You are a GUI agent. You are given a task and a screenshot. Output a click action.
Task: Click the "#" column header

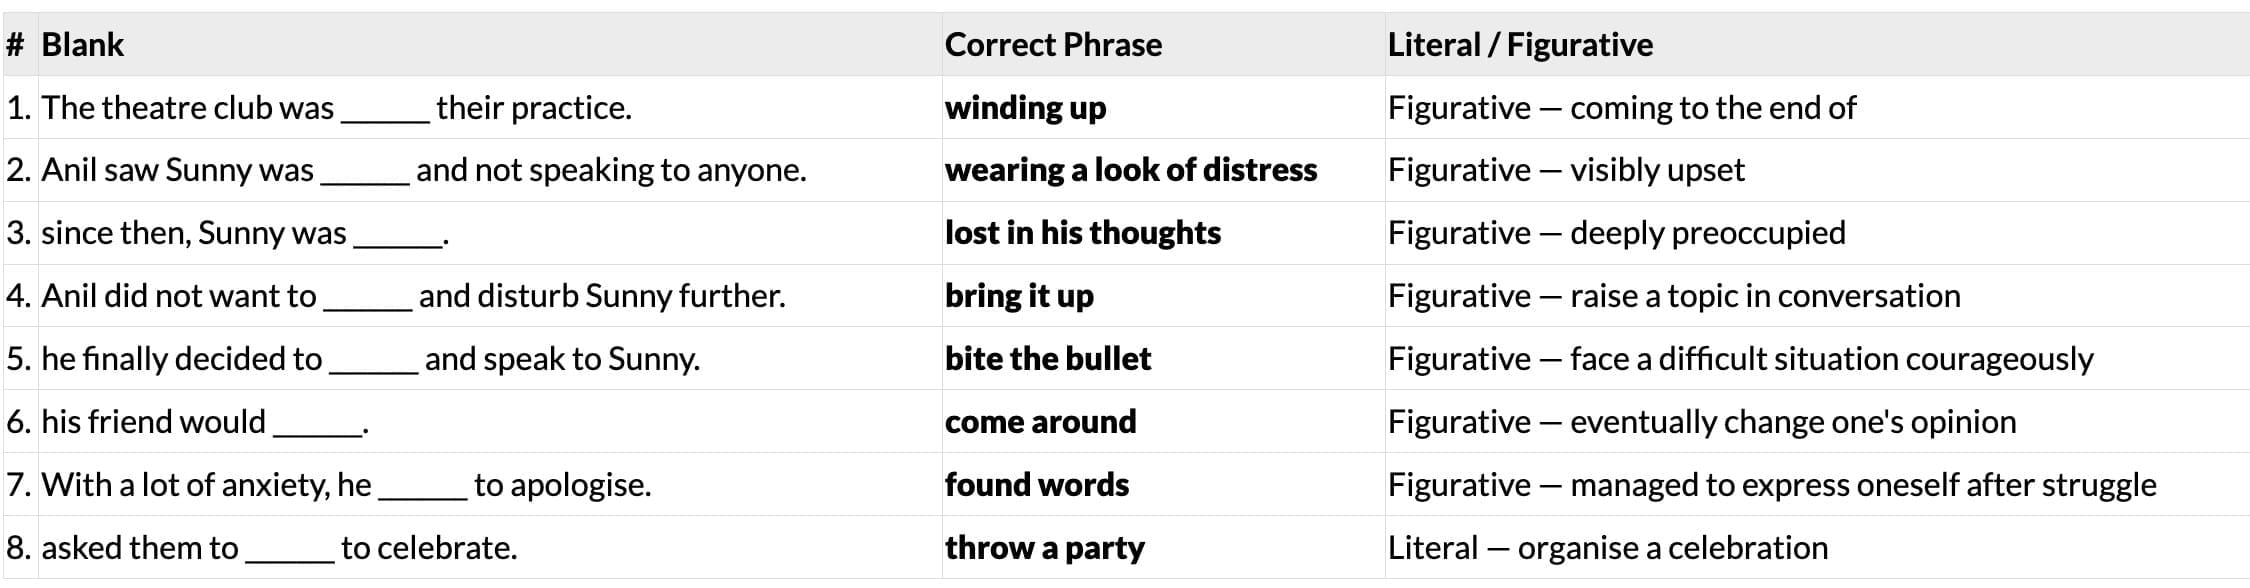pyautogui.click(x=15, y=45)
